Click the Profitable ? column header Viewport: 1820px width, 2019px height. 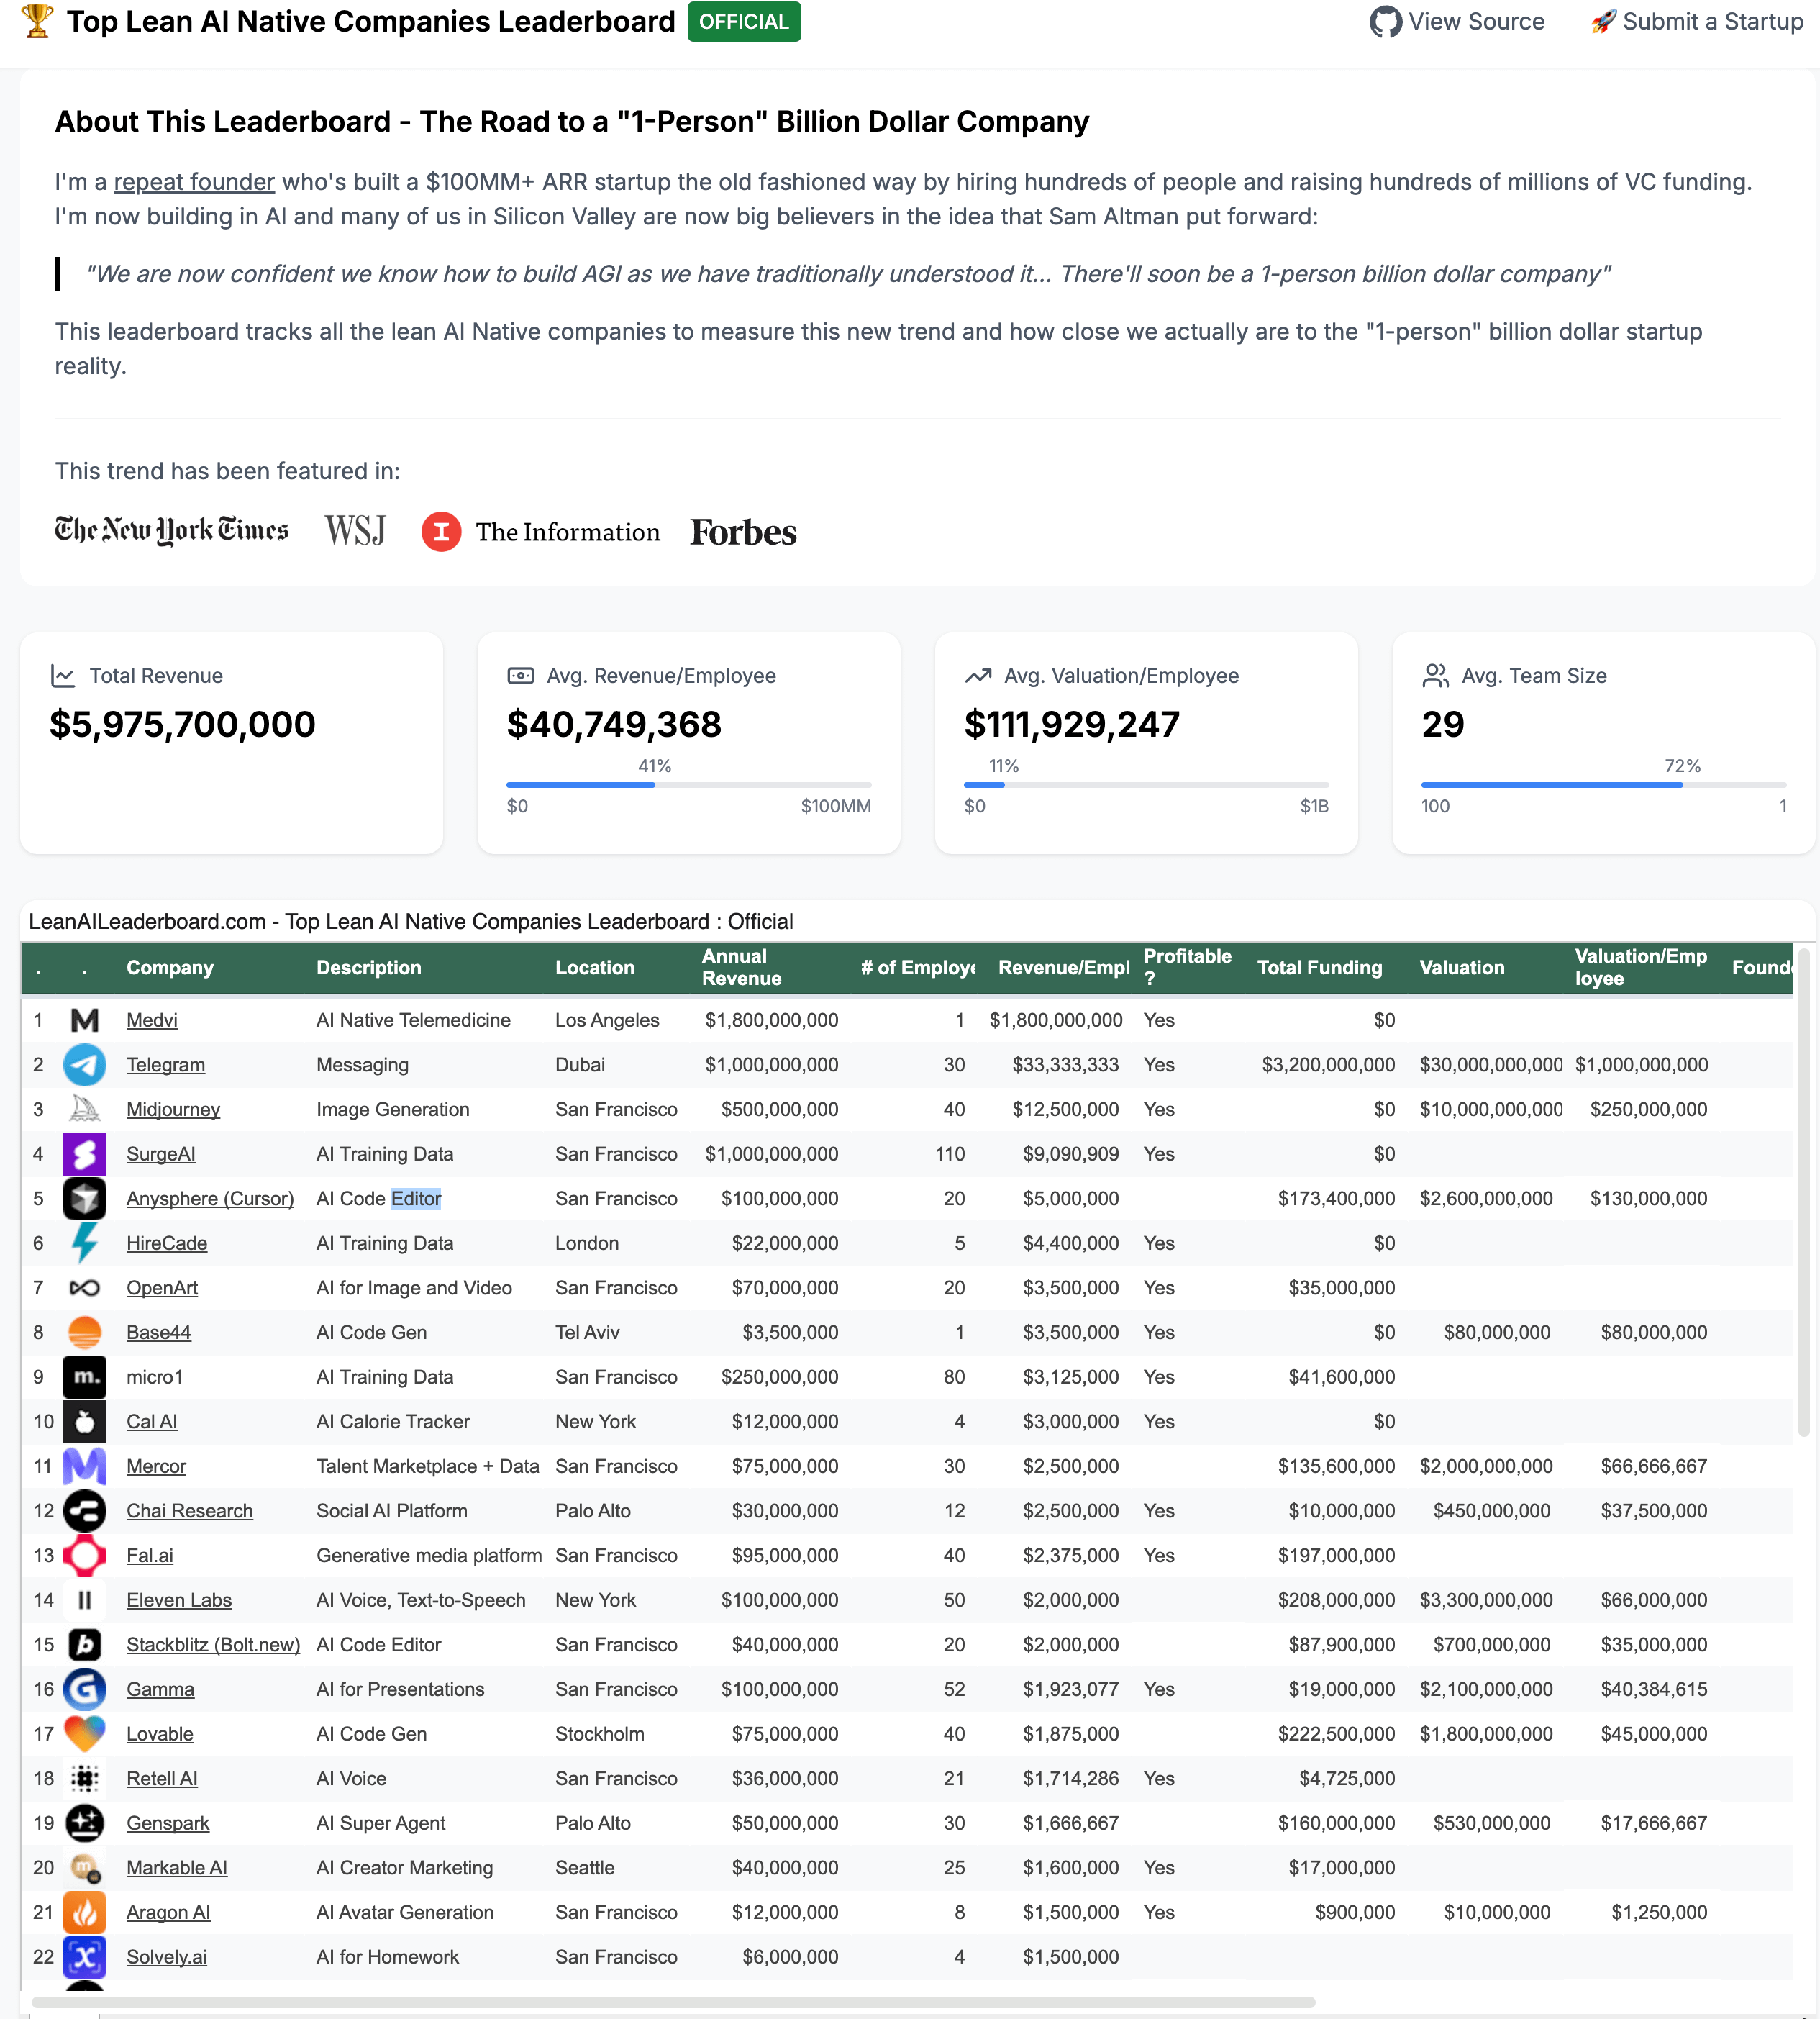click(x=1188, y=967)
